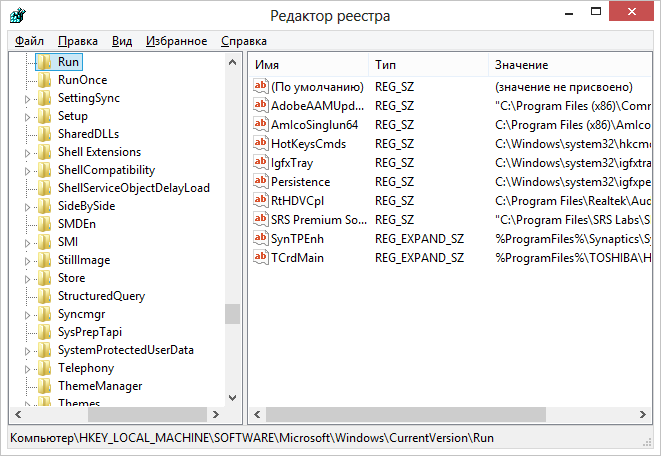The width and height of the screenshot is (661, 456).
Task: Expand the SMI tree node
Action: coord(27,243)
